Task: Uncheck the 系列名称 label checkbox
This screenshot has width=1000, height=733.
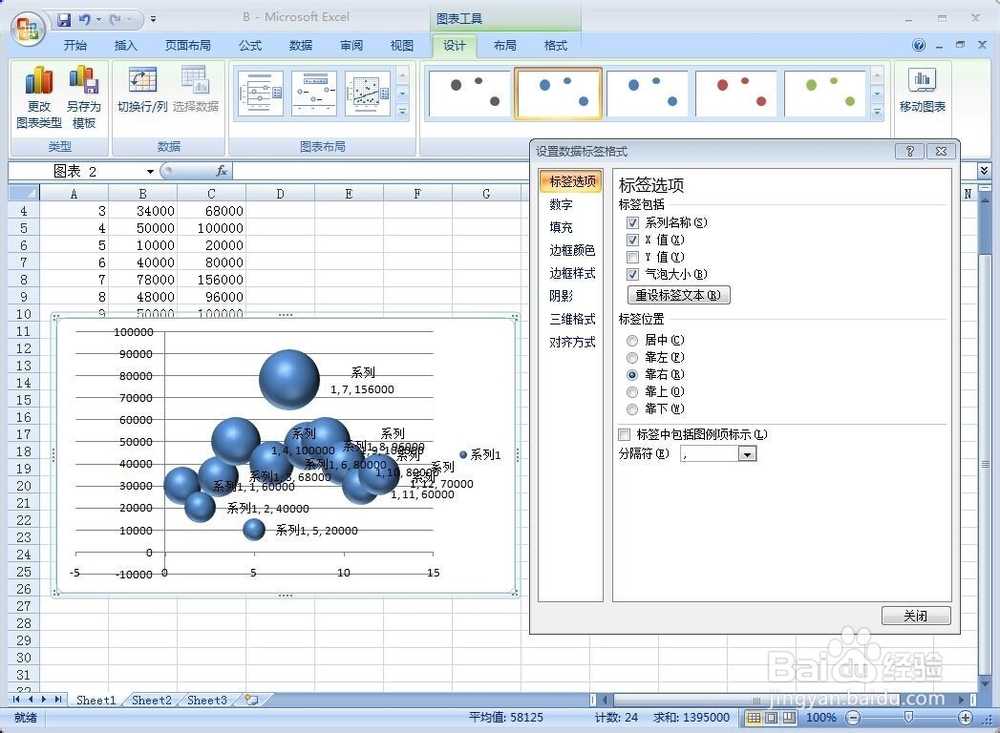Action: point(634,223)
